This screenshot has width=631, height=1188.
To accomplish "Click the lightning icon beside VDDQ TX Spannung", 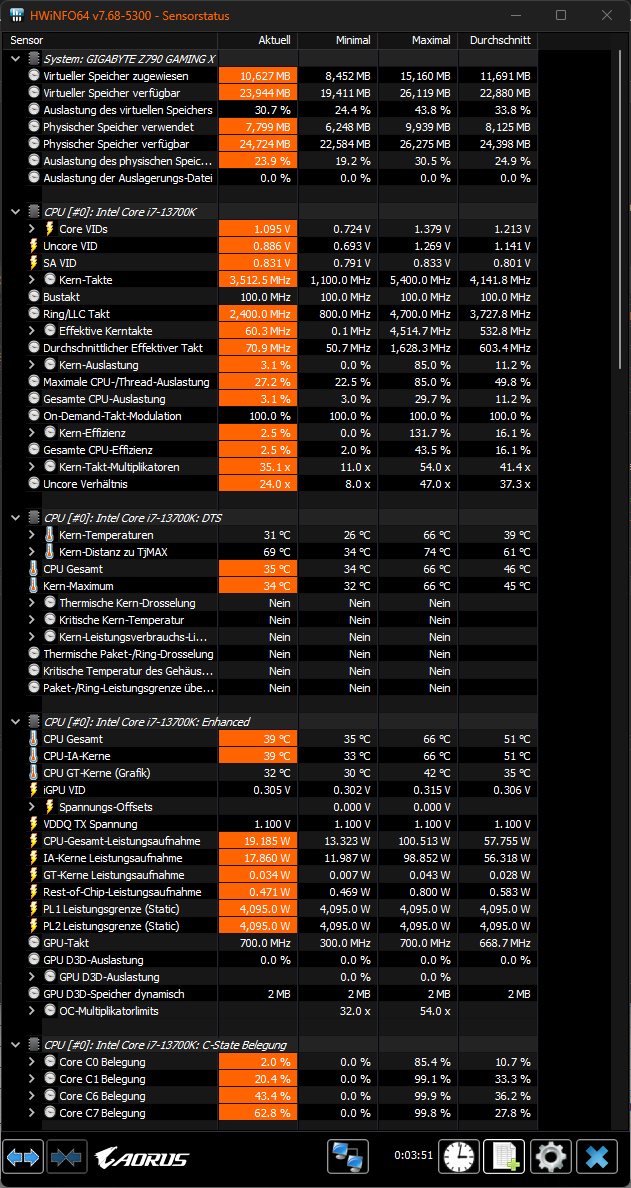I will [33, 824].
